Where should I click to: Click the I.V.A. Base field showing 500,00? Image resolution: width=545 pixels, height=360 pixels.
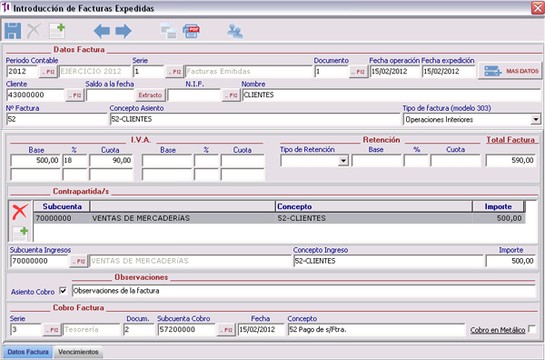coord(35,161)
